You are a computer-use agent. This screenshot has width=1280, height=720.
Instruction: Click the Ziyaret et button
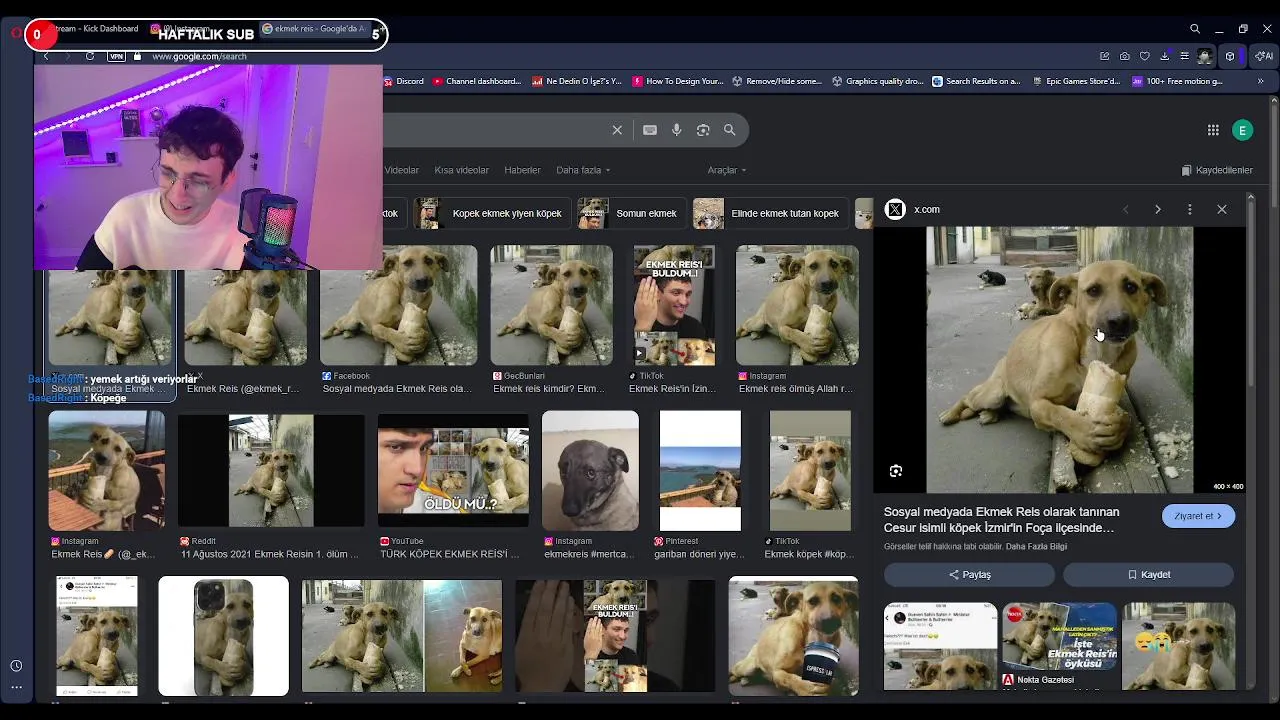[1198, 516]
